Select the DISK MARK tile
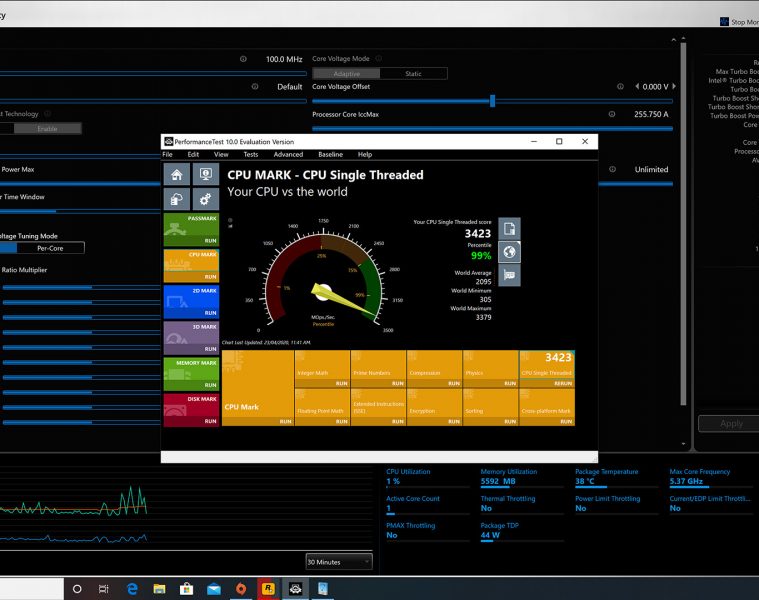Image resolution: width=759 pixels, height=600 pixels. (x=191, y=410)
